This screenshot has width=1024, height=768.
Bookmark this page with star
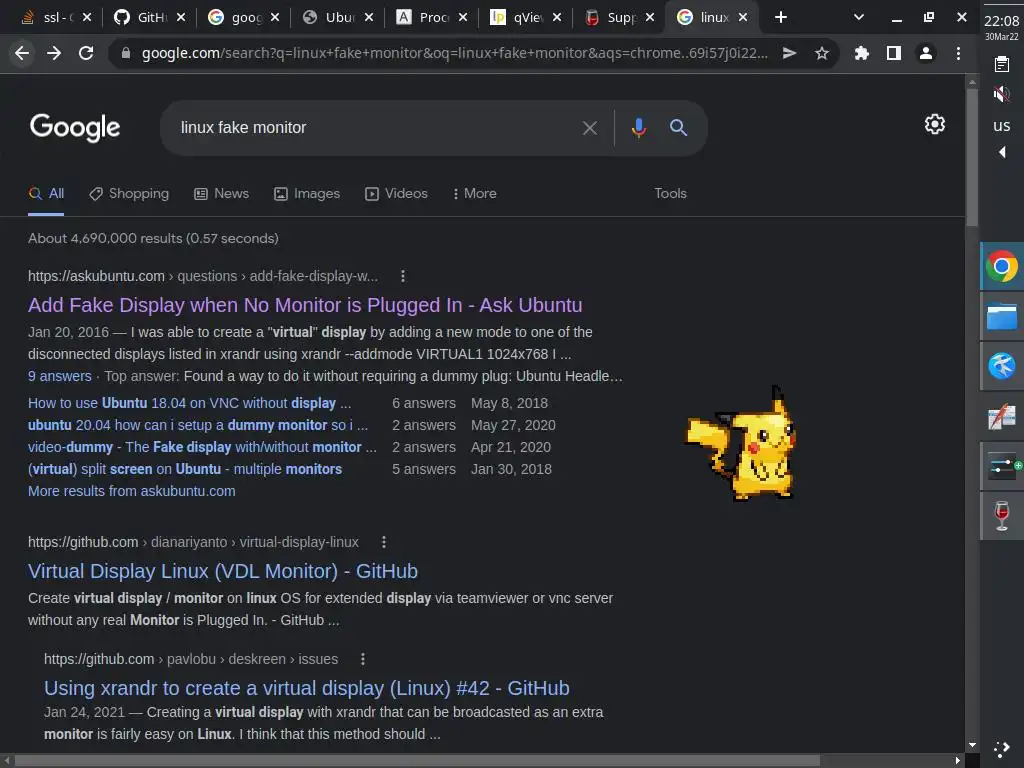(822, 53)
